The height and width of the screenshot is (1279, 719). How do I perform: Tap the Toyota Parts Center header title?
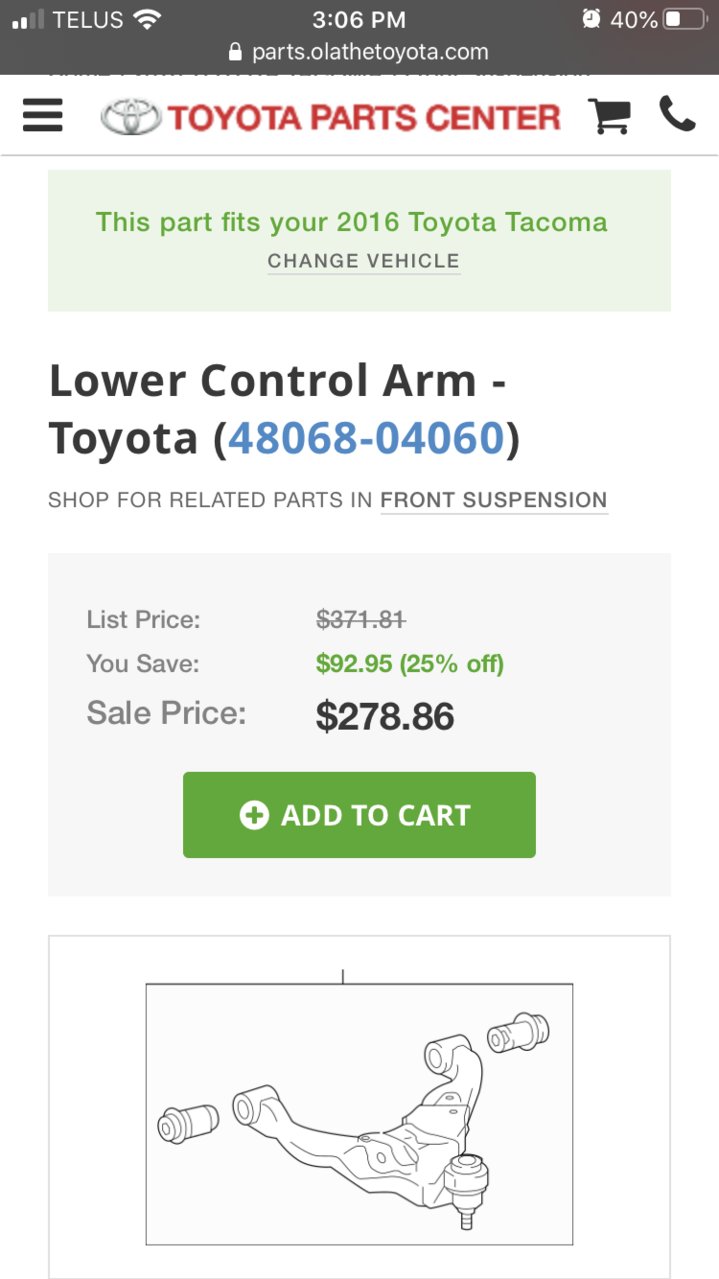click(x=364, y=118)
